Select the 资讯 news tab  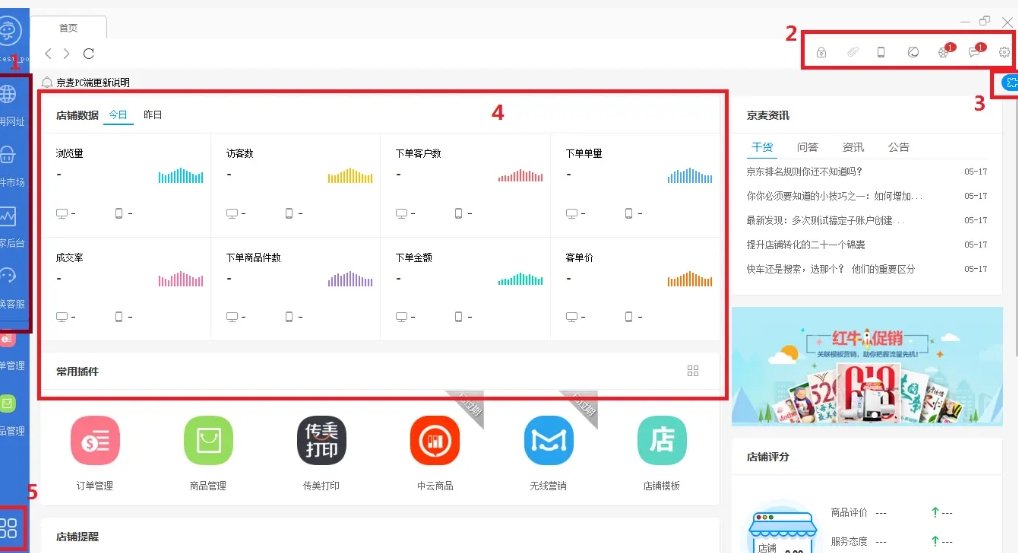[853, 147]
